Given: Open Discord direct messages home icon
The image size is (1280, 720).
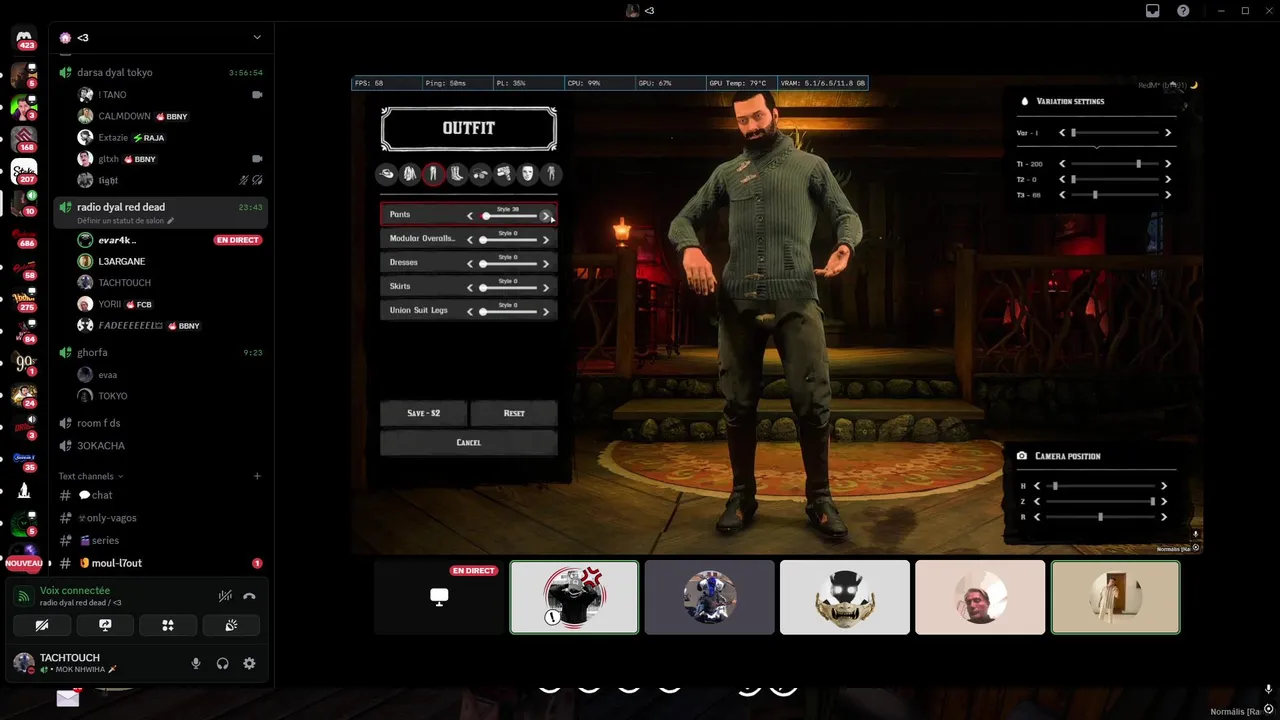Looking at the screenshot, I should point(25,40).
